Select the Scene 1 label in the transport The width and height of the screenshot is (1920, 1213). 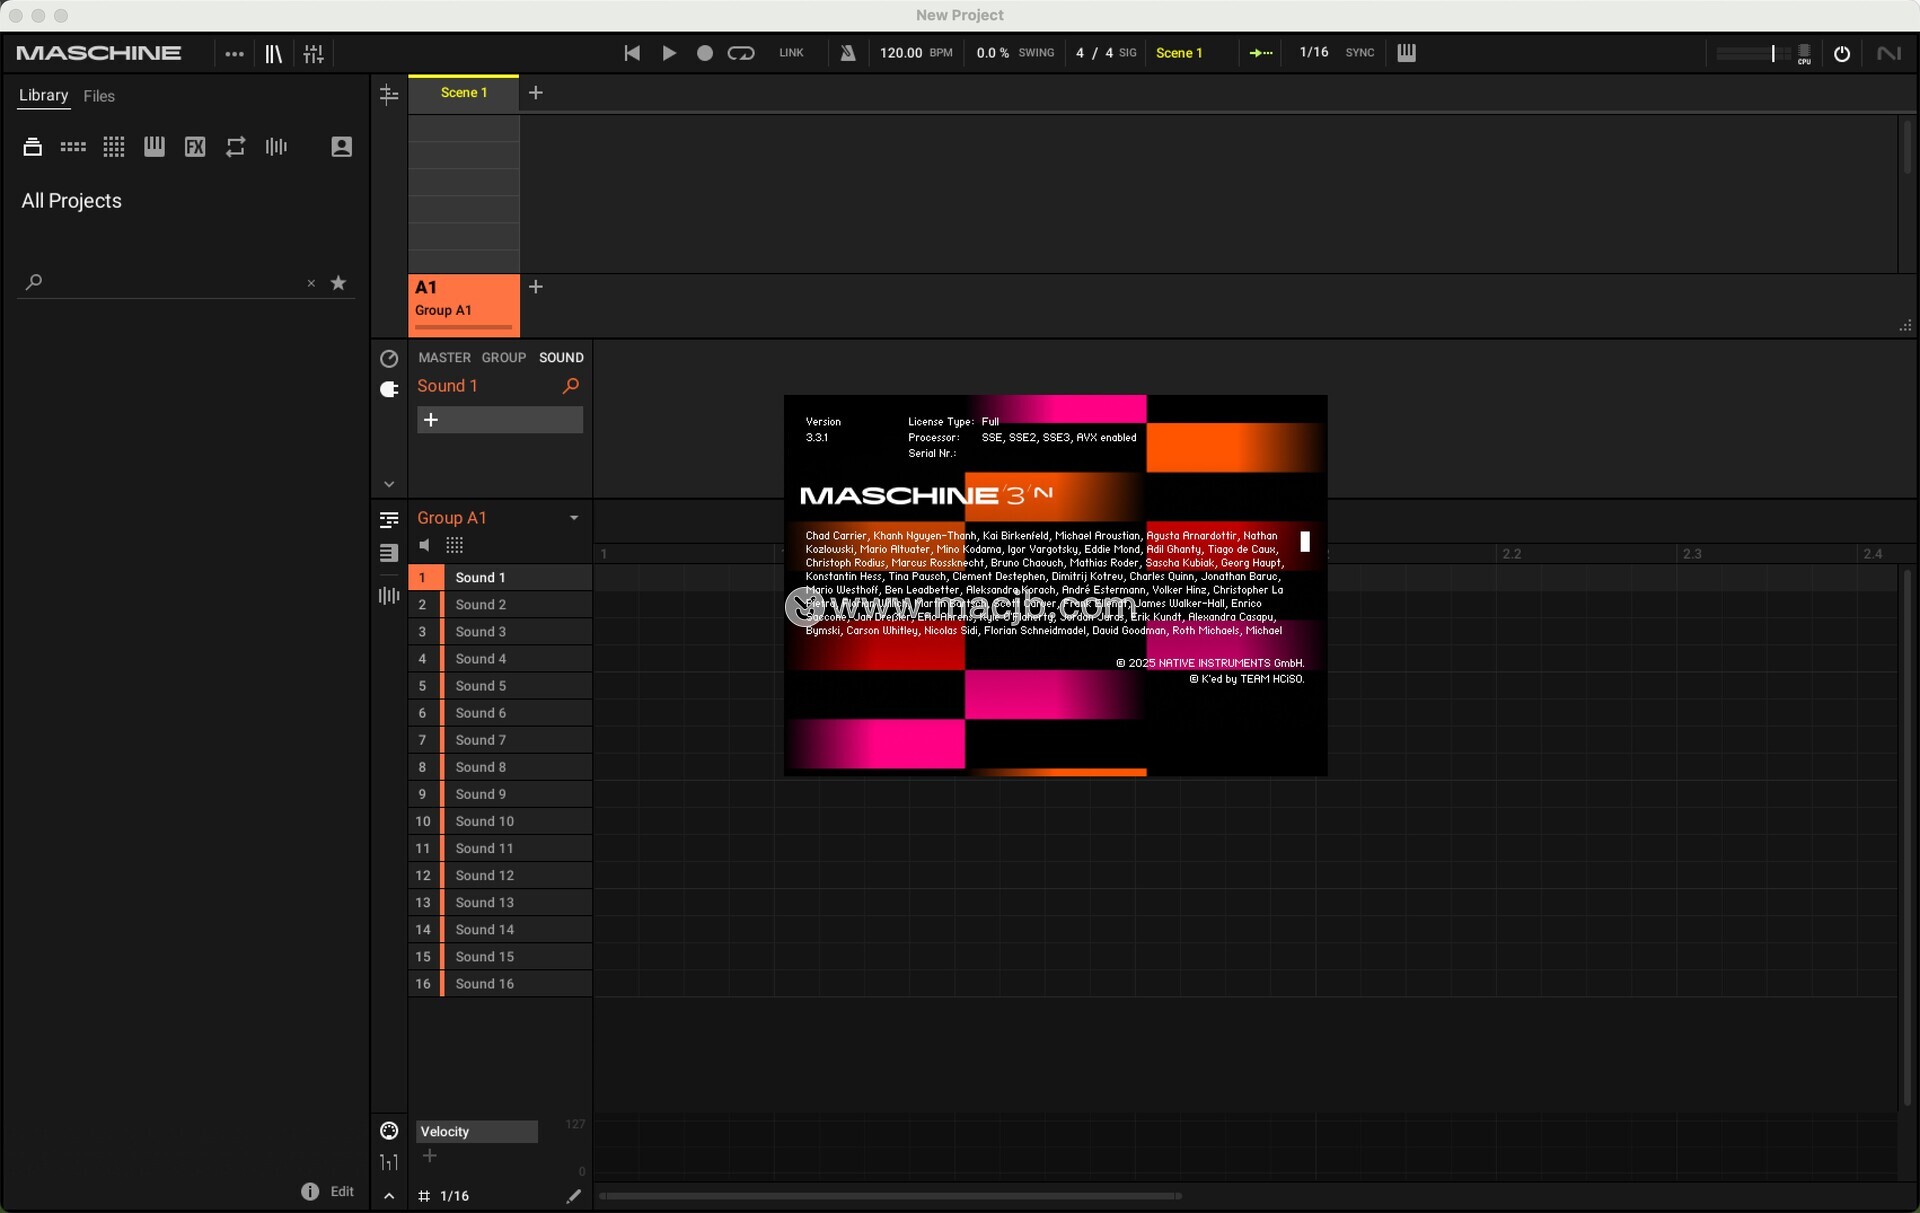(1179, 53)
